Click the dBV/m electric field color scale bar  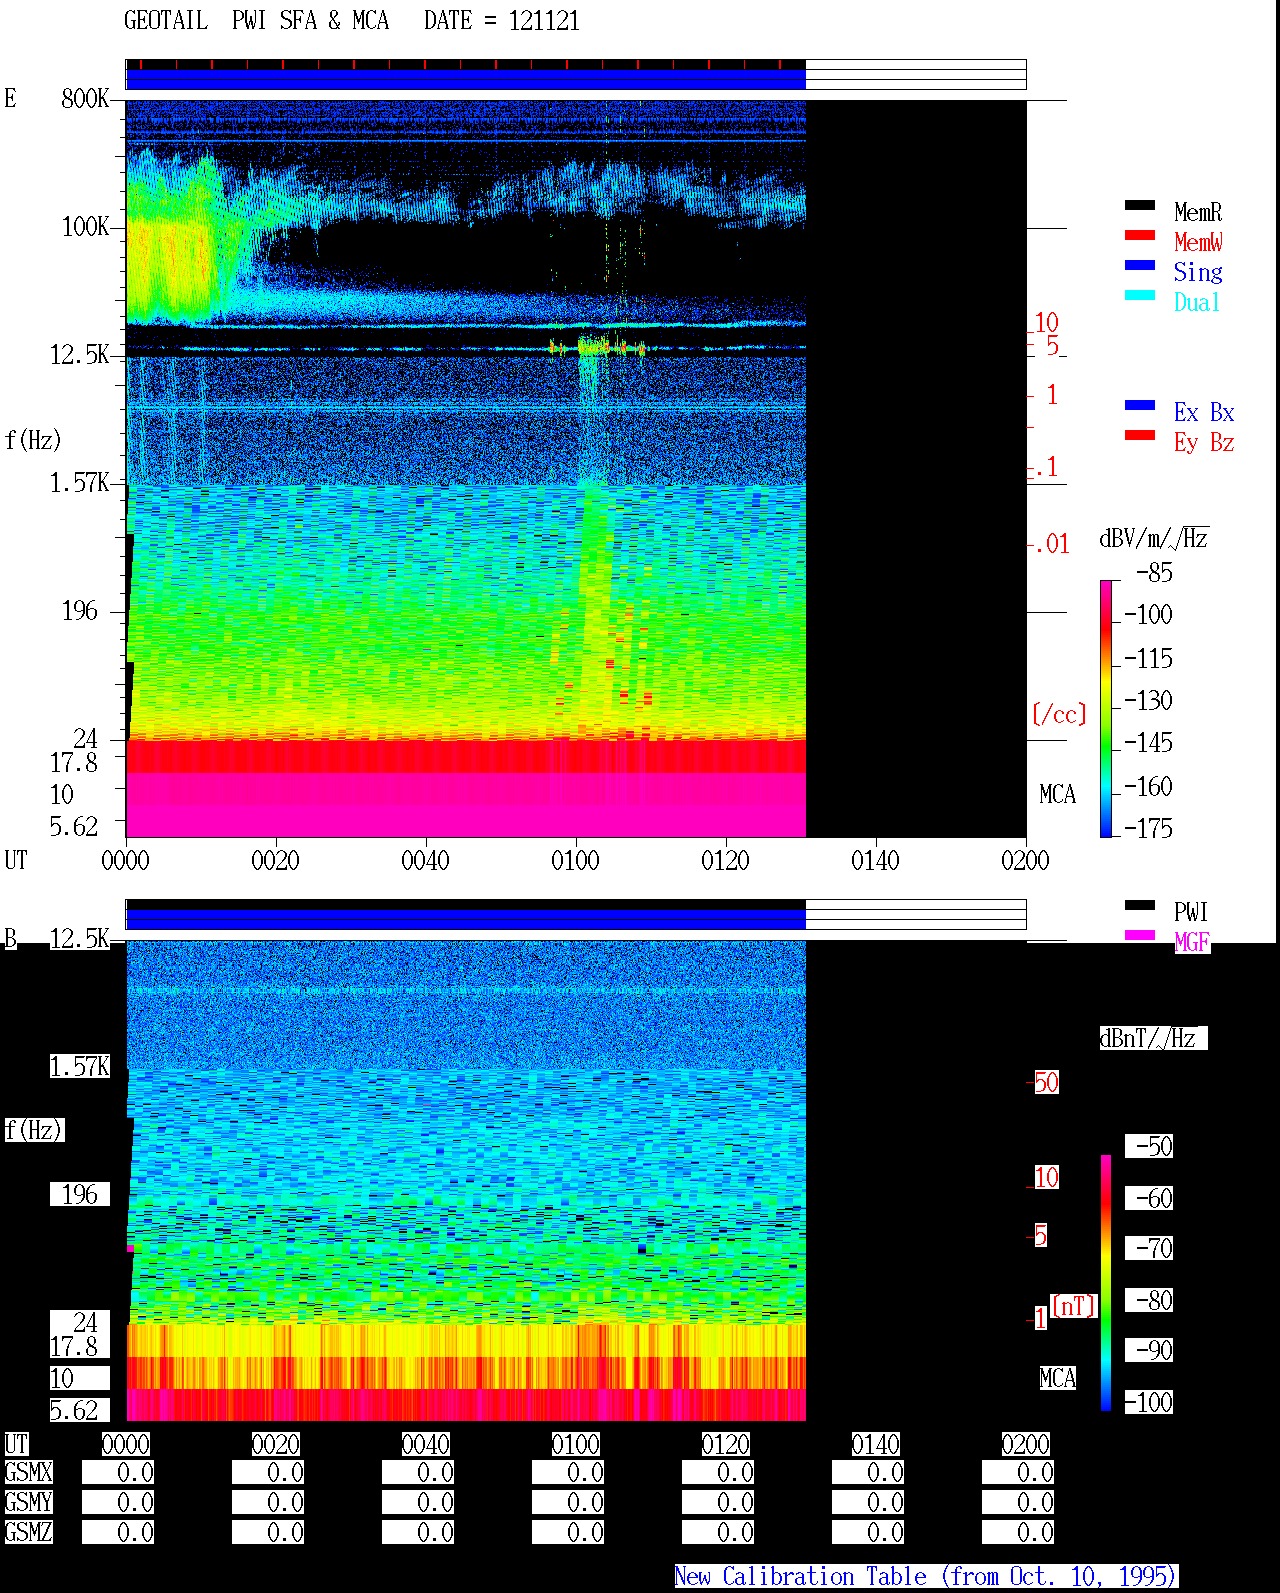tap(1106, 708)
